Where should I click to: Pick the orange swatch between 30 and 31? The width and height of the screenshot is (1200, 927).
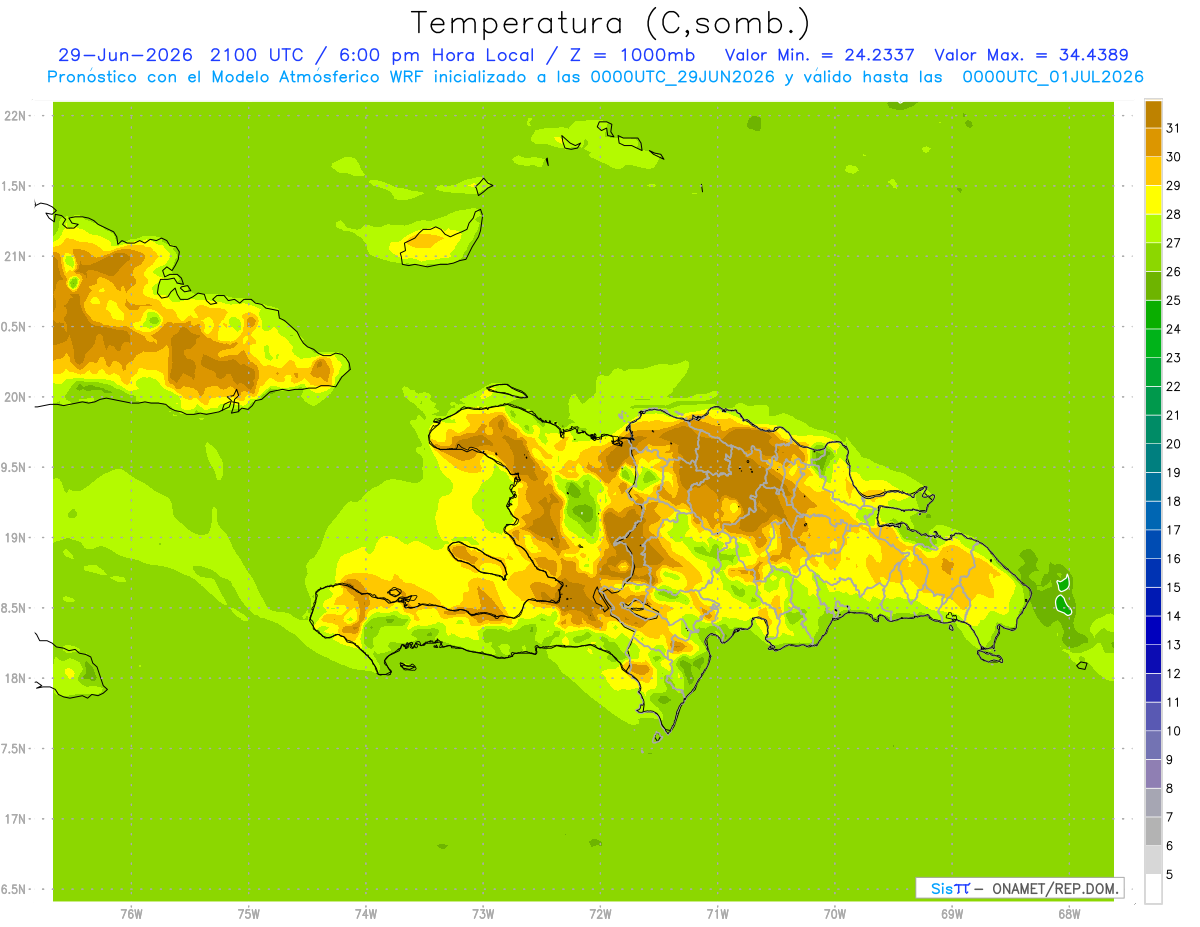point(1153,142)
